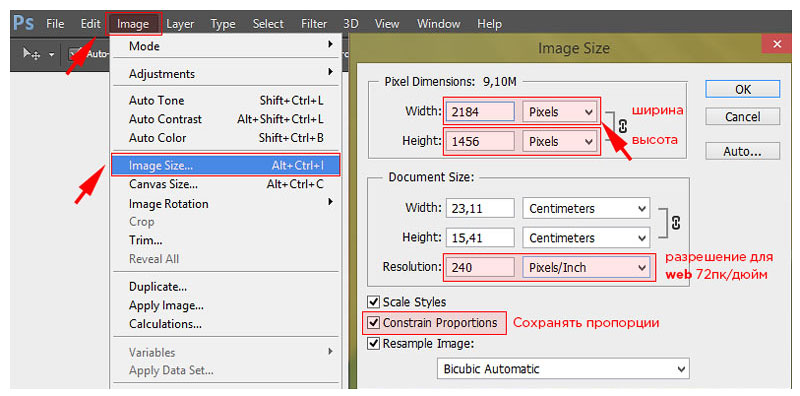The height and width of the screenshot is (396, 800).
Task: Click the pixel Width field showing 2184
Action: coord(480,112)
